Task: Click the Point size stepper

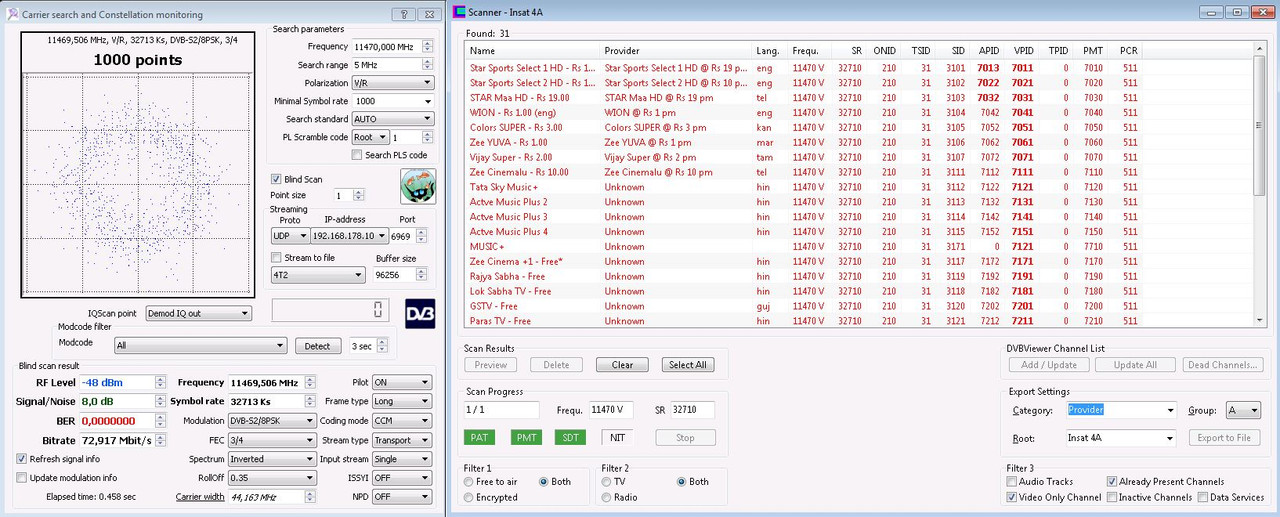Action: pos(359,196)
